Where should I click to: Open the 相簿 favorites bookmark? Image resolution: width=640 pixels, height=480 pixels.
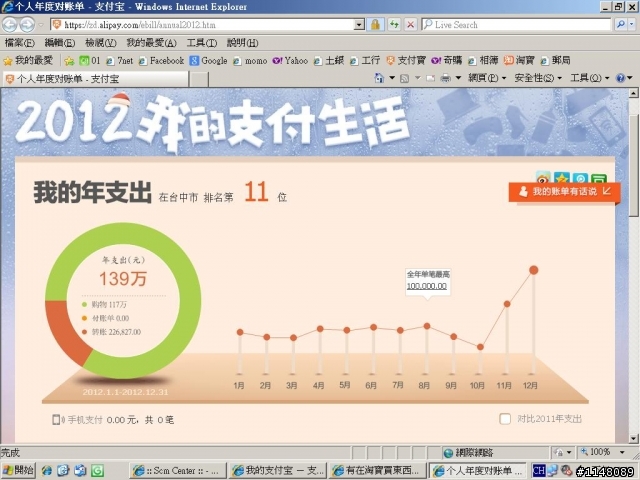point(483,61)
